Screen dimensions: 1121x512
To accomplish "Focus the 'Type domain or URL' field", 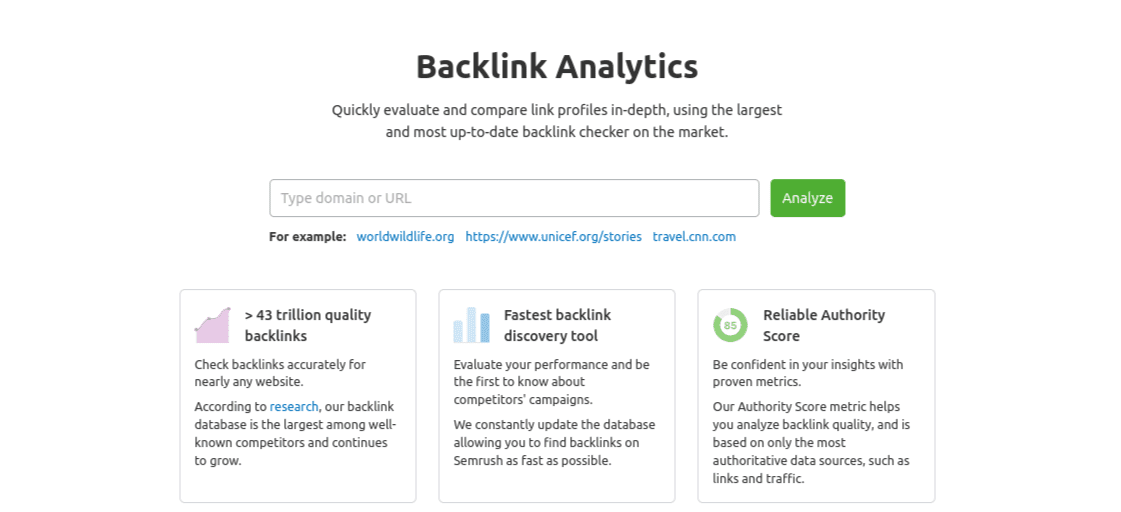I will (514, 198).
